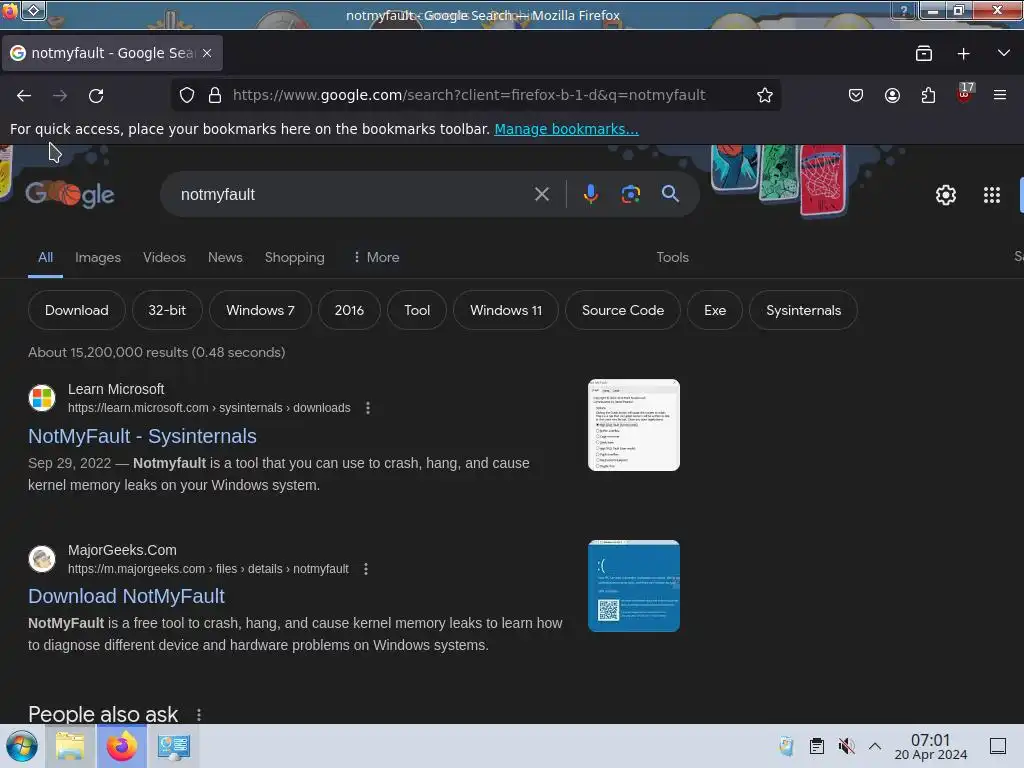The width and height of the screenshot is (1024, 768).
Task: Open search Tools options
Action: point(673,257)
